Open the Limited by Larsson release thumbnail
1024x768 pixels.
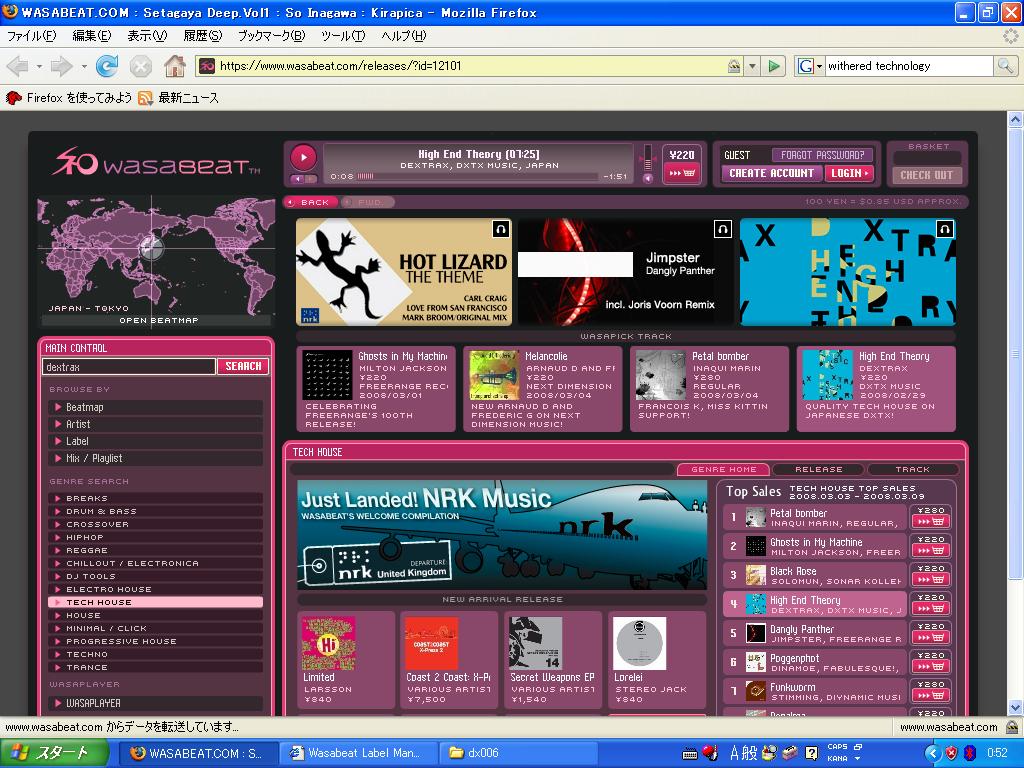(x=328, y=643)
